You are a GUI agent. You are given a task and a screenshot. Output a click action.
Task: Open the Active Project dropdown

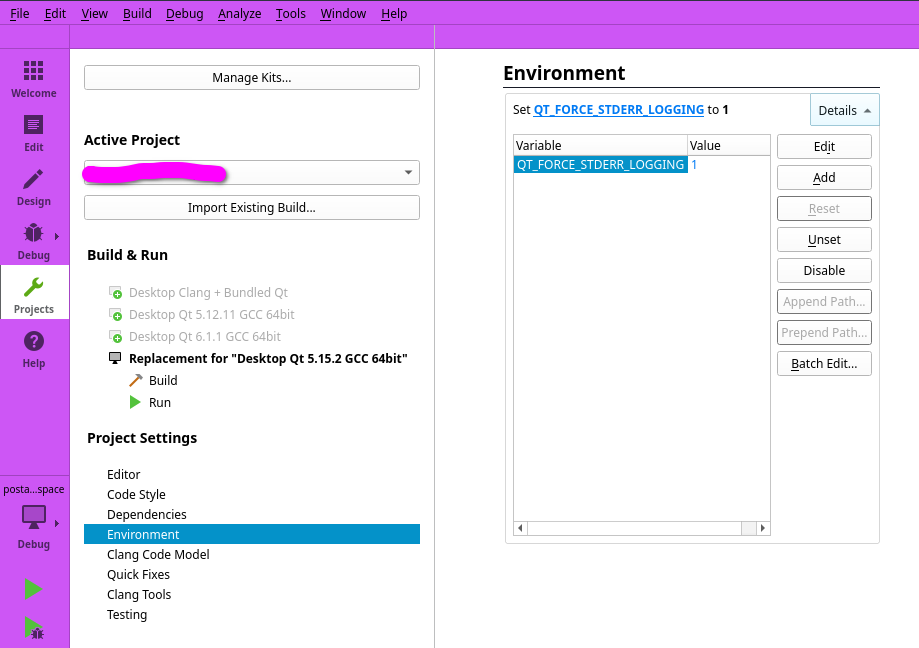click(251, 173)
